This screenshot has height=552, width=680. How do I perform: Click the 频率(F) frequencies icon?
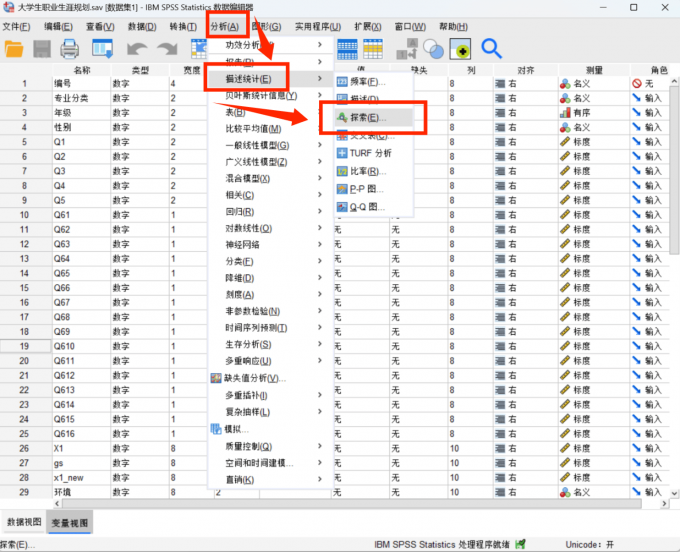pyautogui.click(x=342, y=82)
